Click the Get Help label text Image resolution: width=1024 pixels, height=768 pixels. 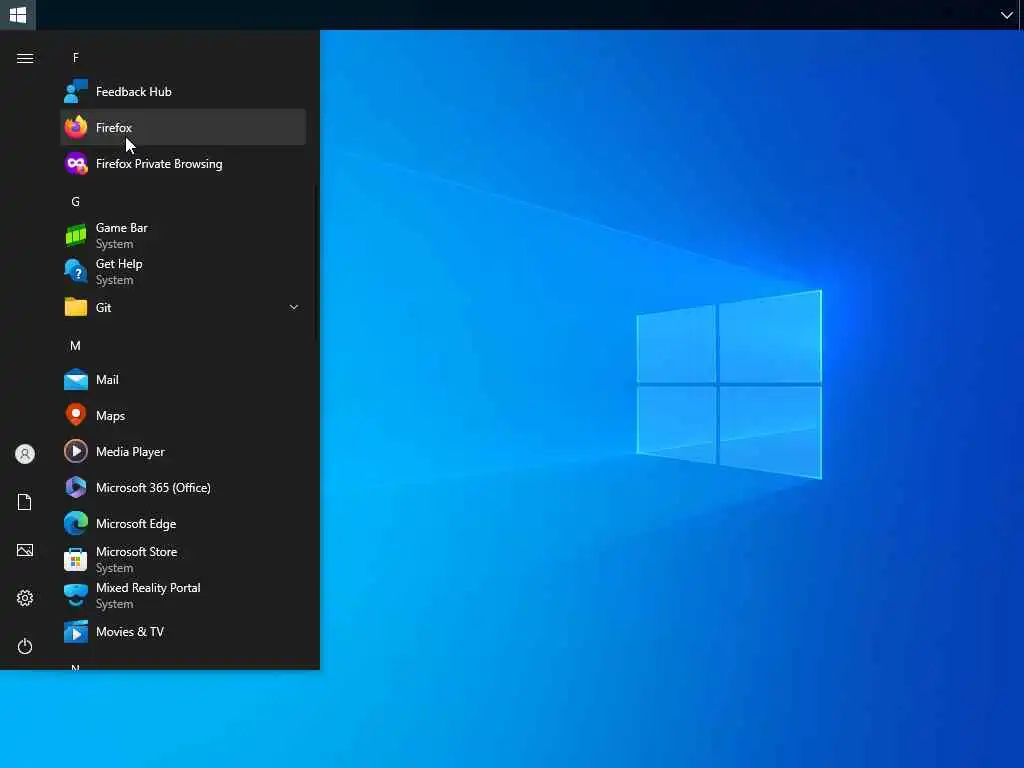click(119, 264)
